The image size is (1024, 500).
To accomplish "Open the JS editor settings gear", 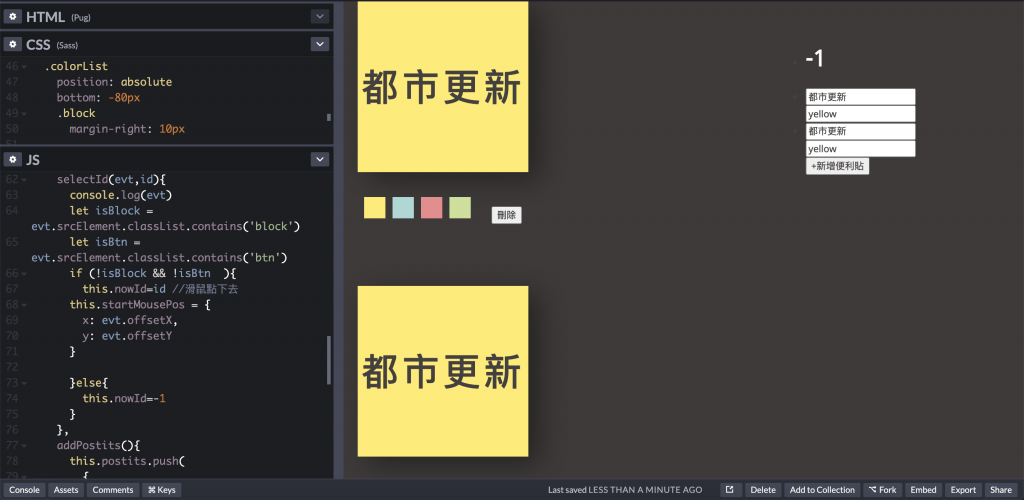I will click(x=12, y=160).
